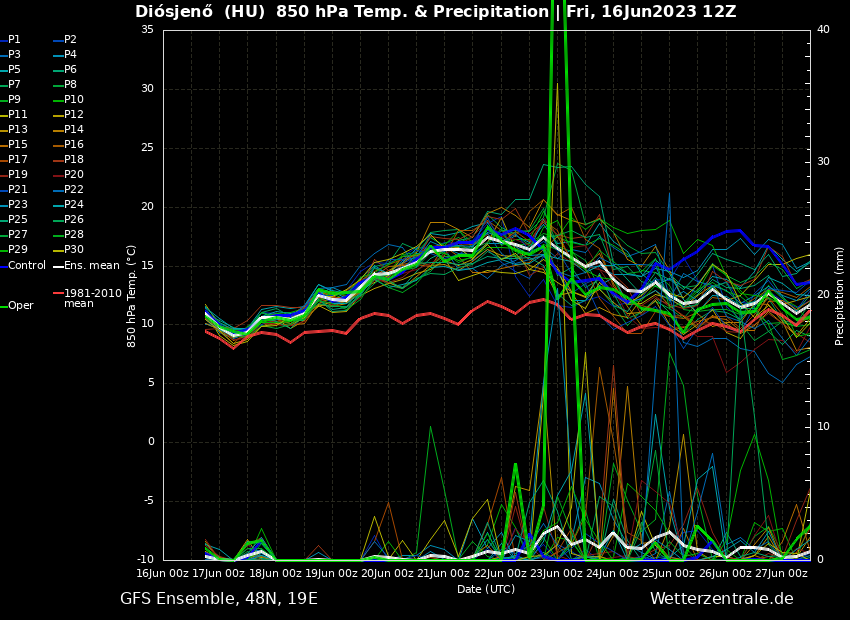Click the Precipitation (mm) axis label
Screen dimensions: 850x620
pyautogui.click(x=840, y=295)
